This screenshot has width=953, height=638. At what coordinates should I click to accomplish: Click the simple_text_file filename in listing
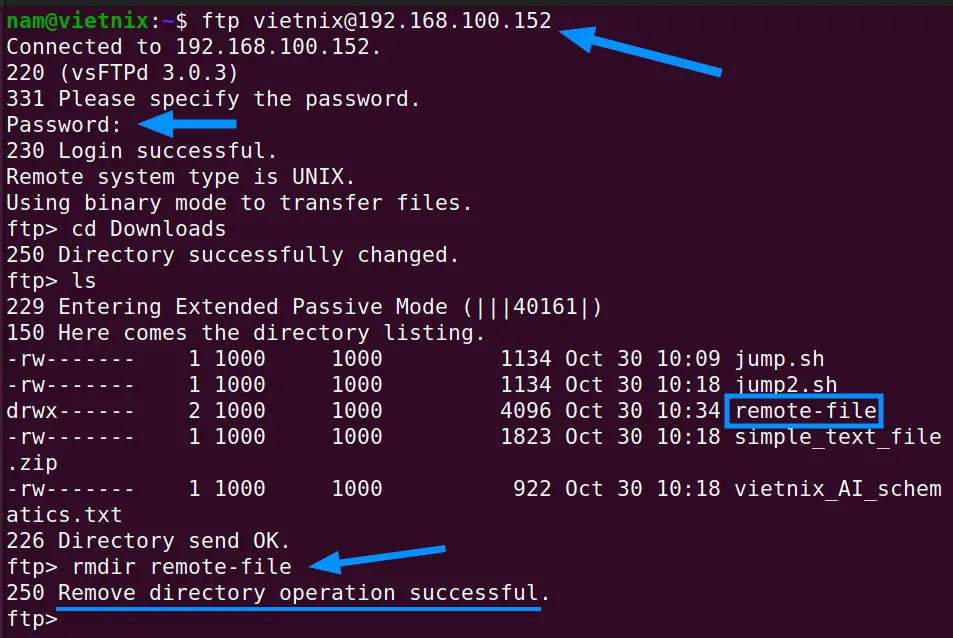[838, 437]
